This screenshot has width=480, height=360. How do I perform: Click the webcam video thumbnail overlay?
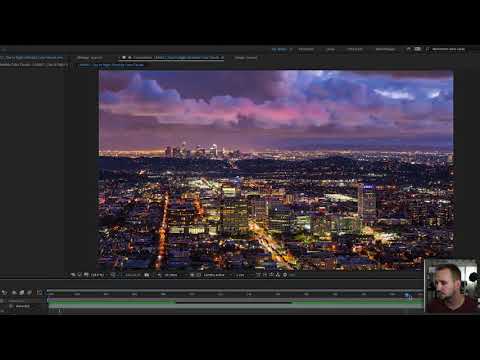pos(452,286)
